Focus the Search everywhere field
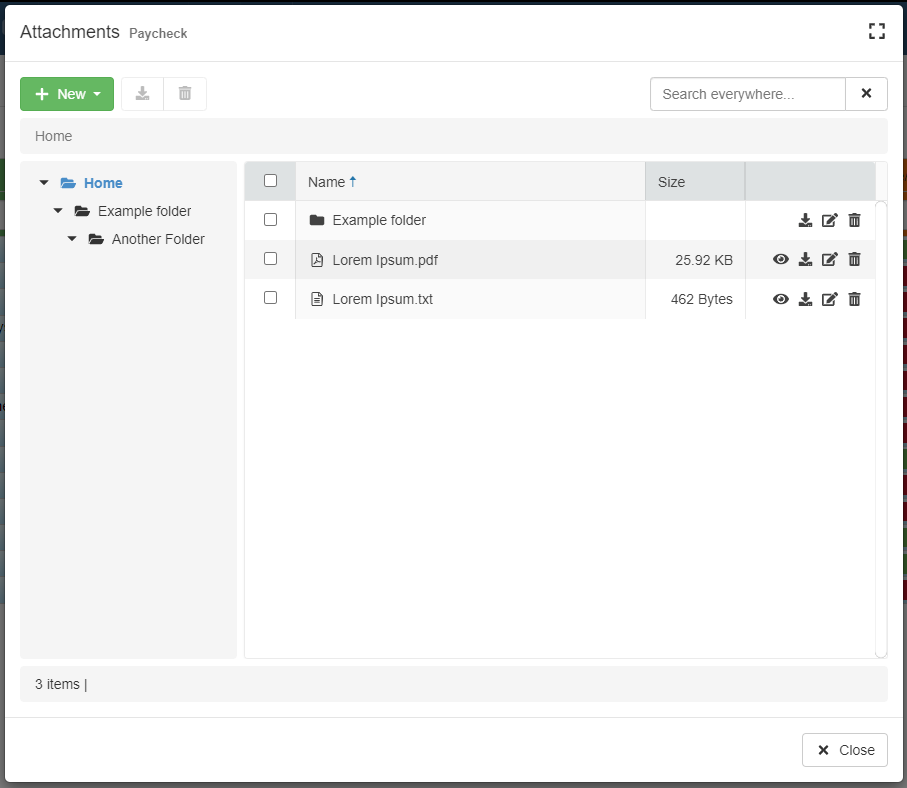This screenshot has width=907, height=788. 747,94
